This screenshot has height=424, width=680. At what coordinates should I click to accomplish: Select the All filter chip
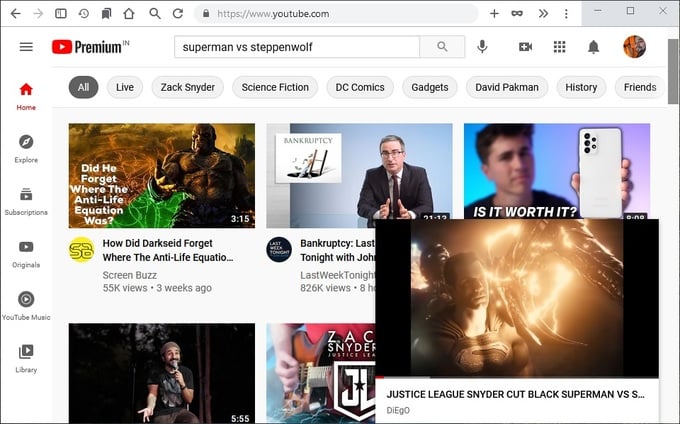pos(83,87)
